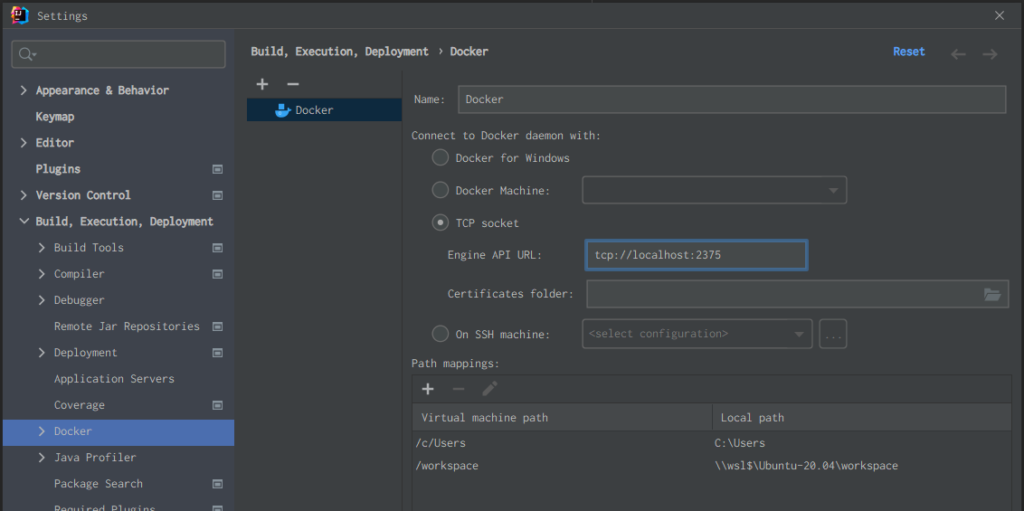
Task: Click the Engine API URL field
Action: tap(696, 255)
